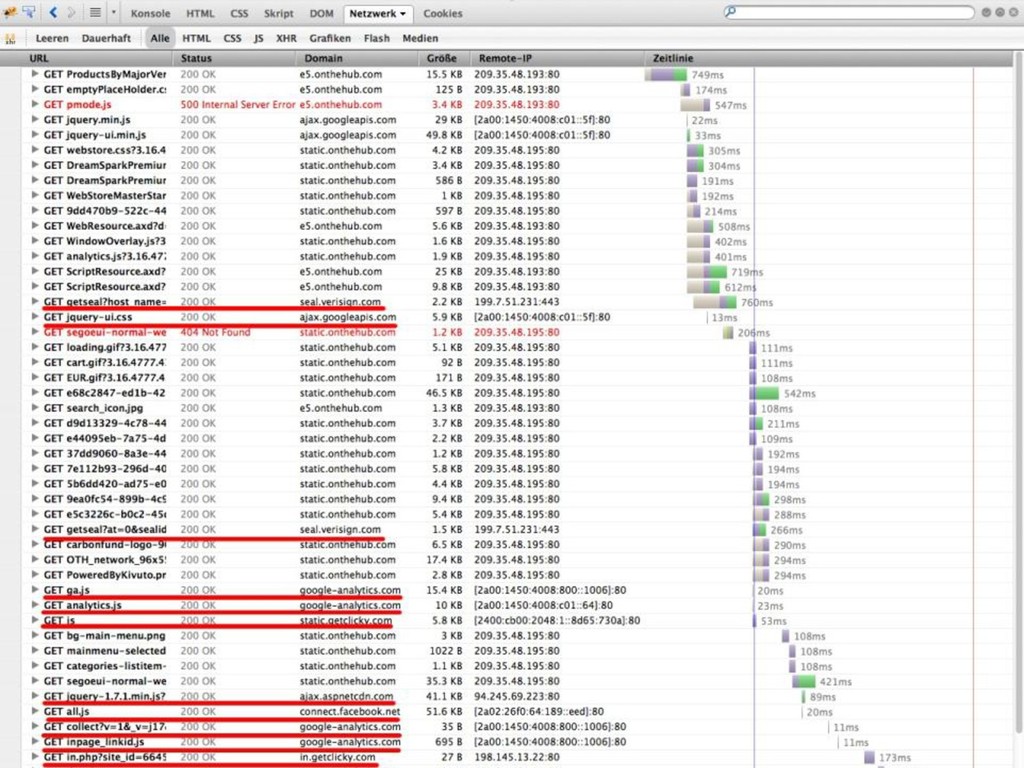The image size is (1024, 768).
Task: Click the Leeren button
Action: point(52,39)
